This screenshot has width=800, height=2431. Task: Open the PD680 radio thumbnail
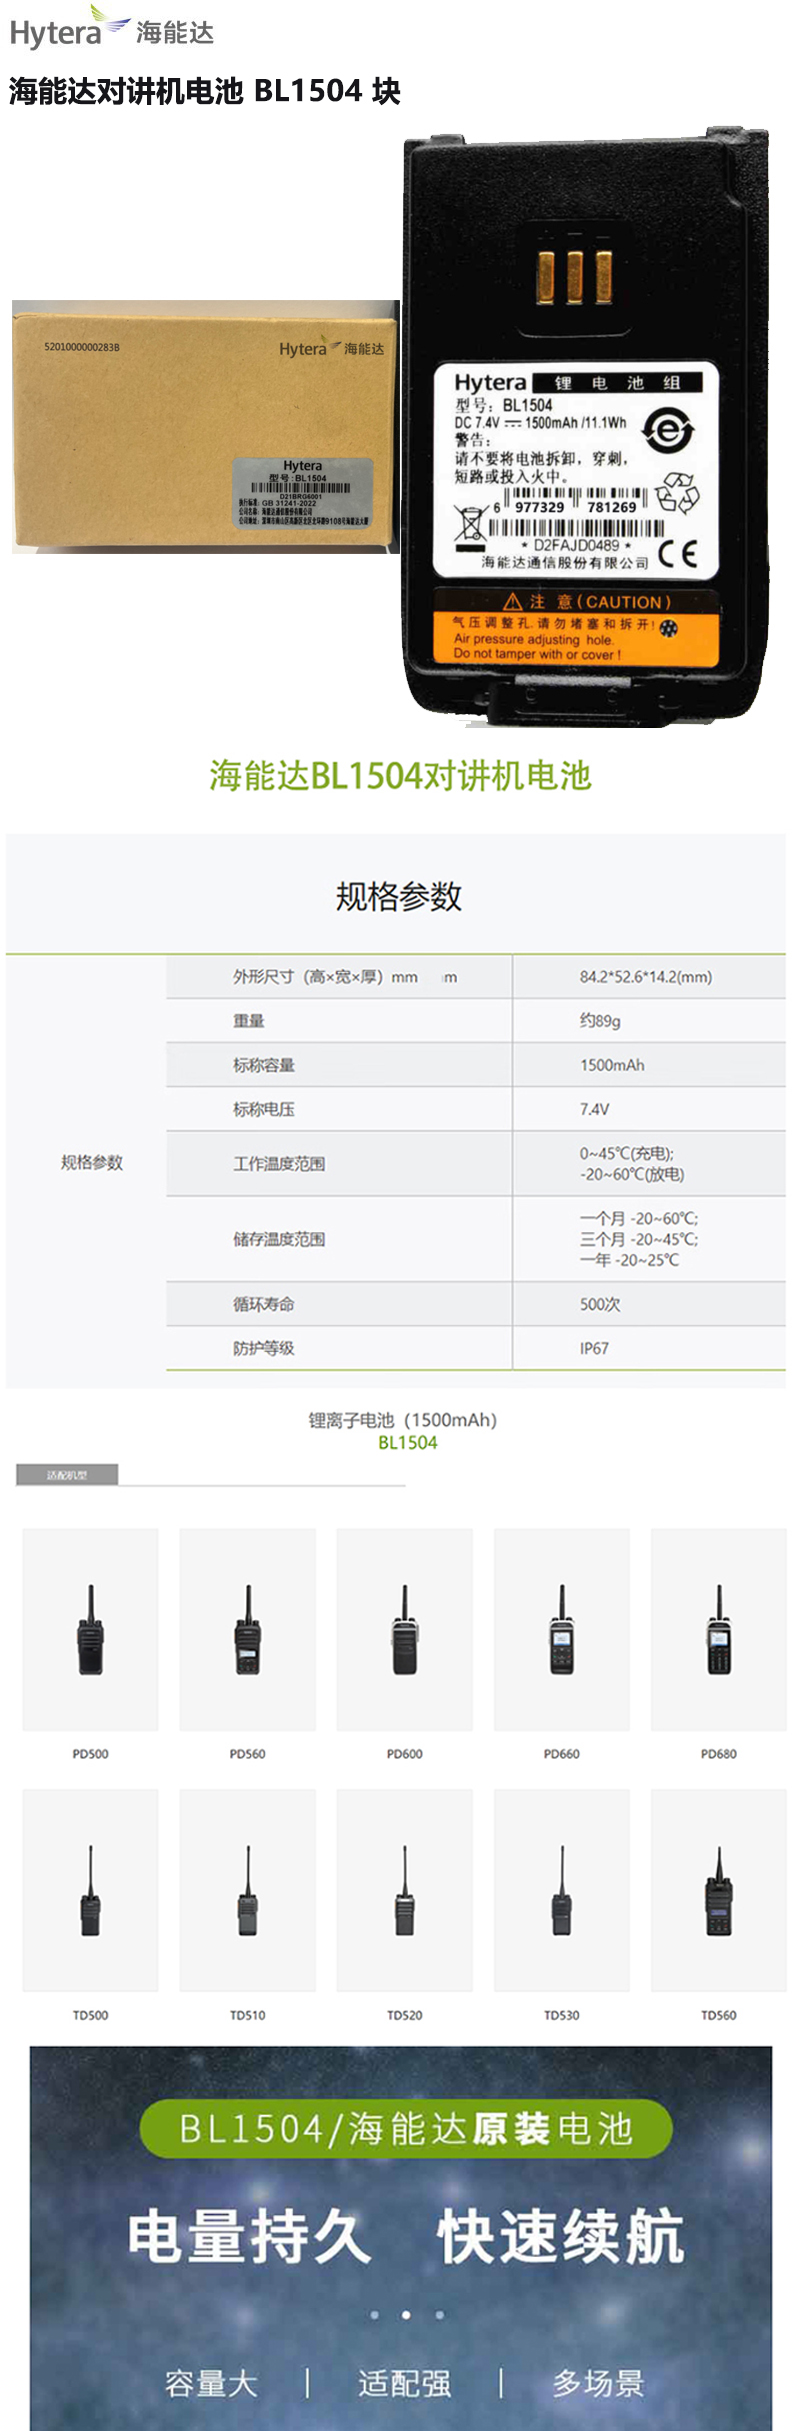click(x=718, y=1629)
